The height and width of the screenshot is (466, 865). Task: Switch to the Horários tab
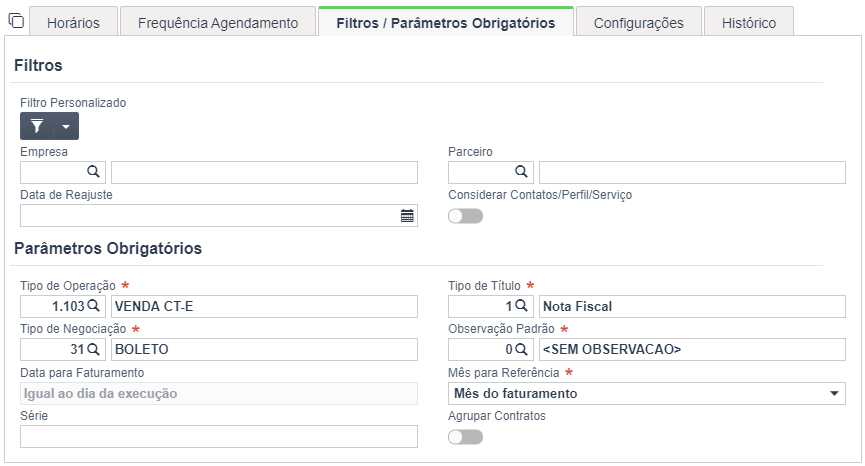[73, 23]
